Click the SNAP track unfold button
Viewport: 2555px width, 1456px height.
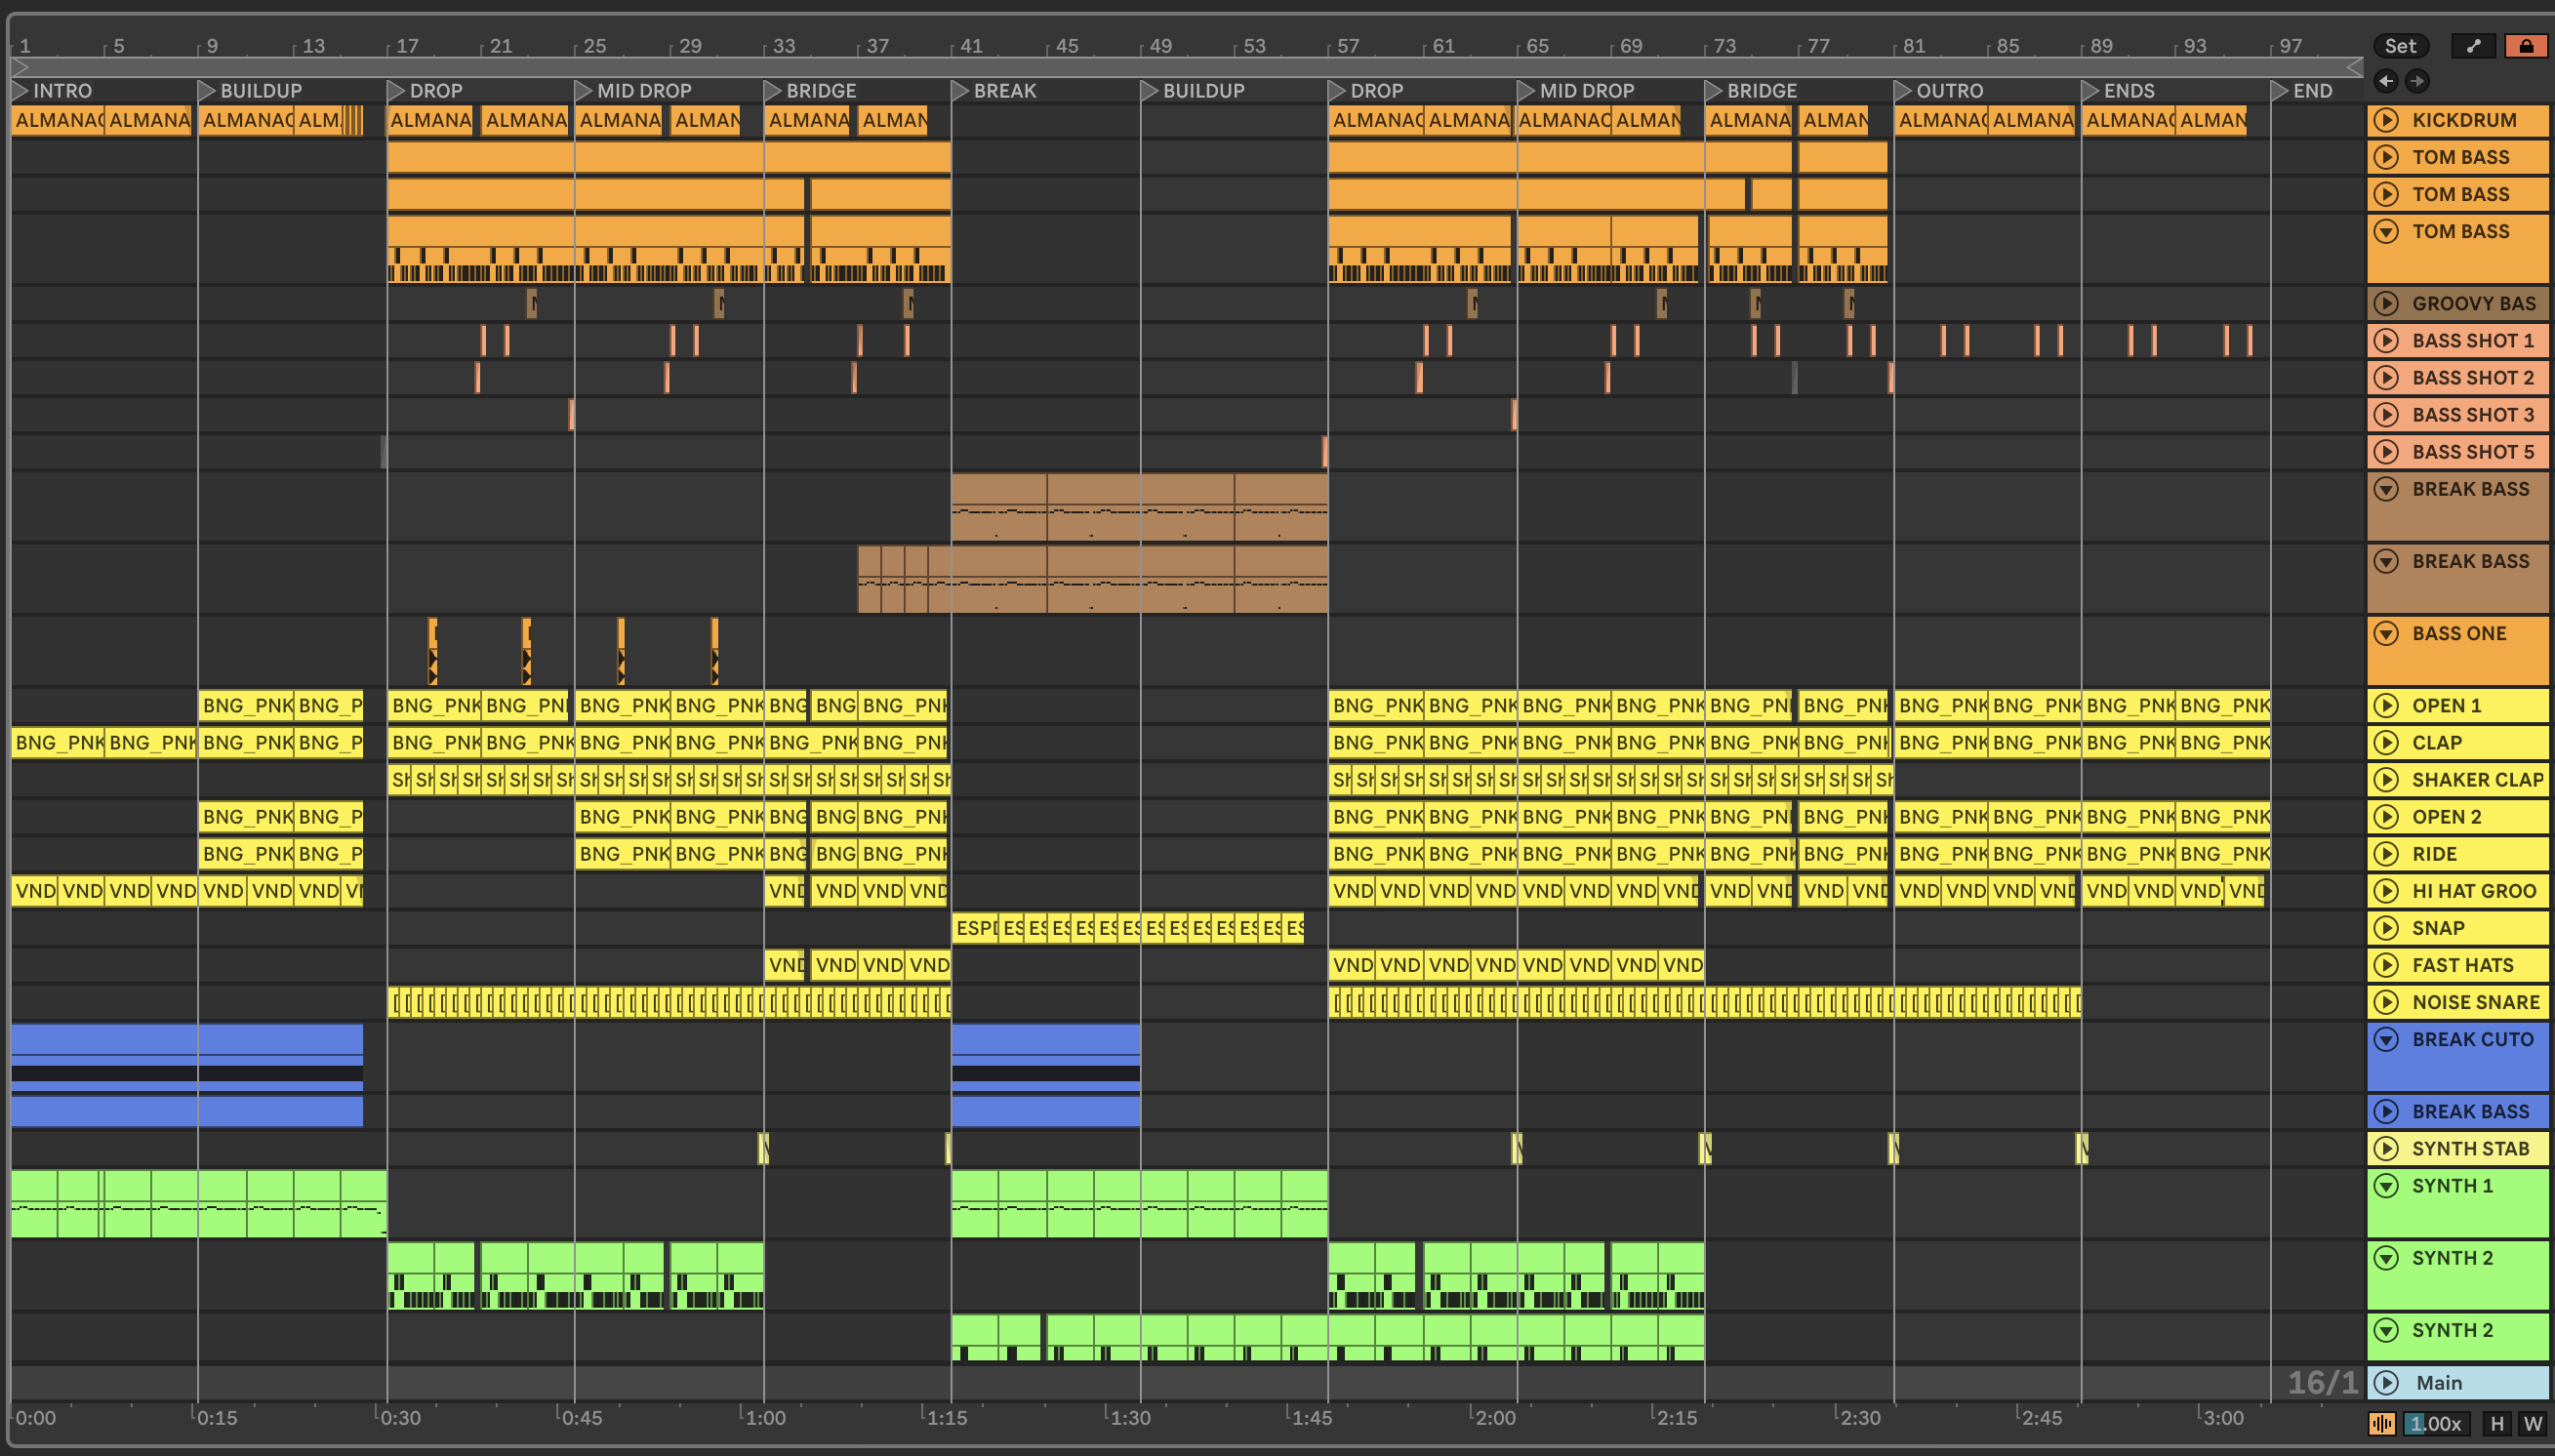2386,927
